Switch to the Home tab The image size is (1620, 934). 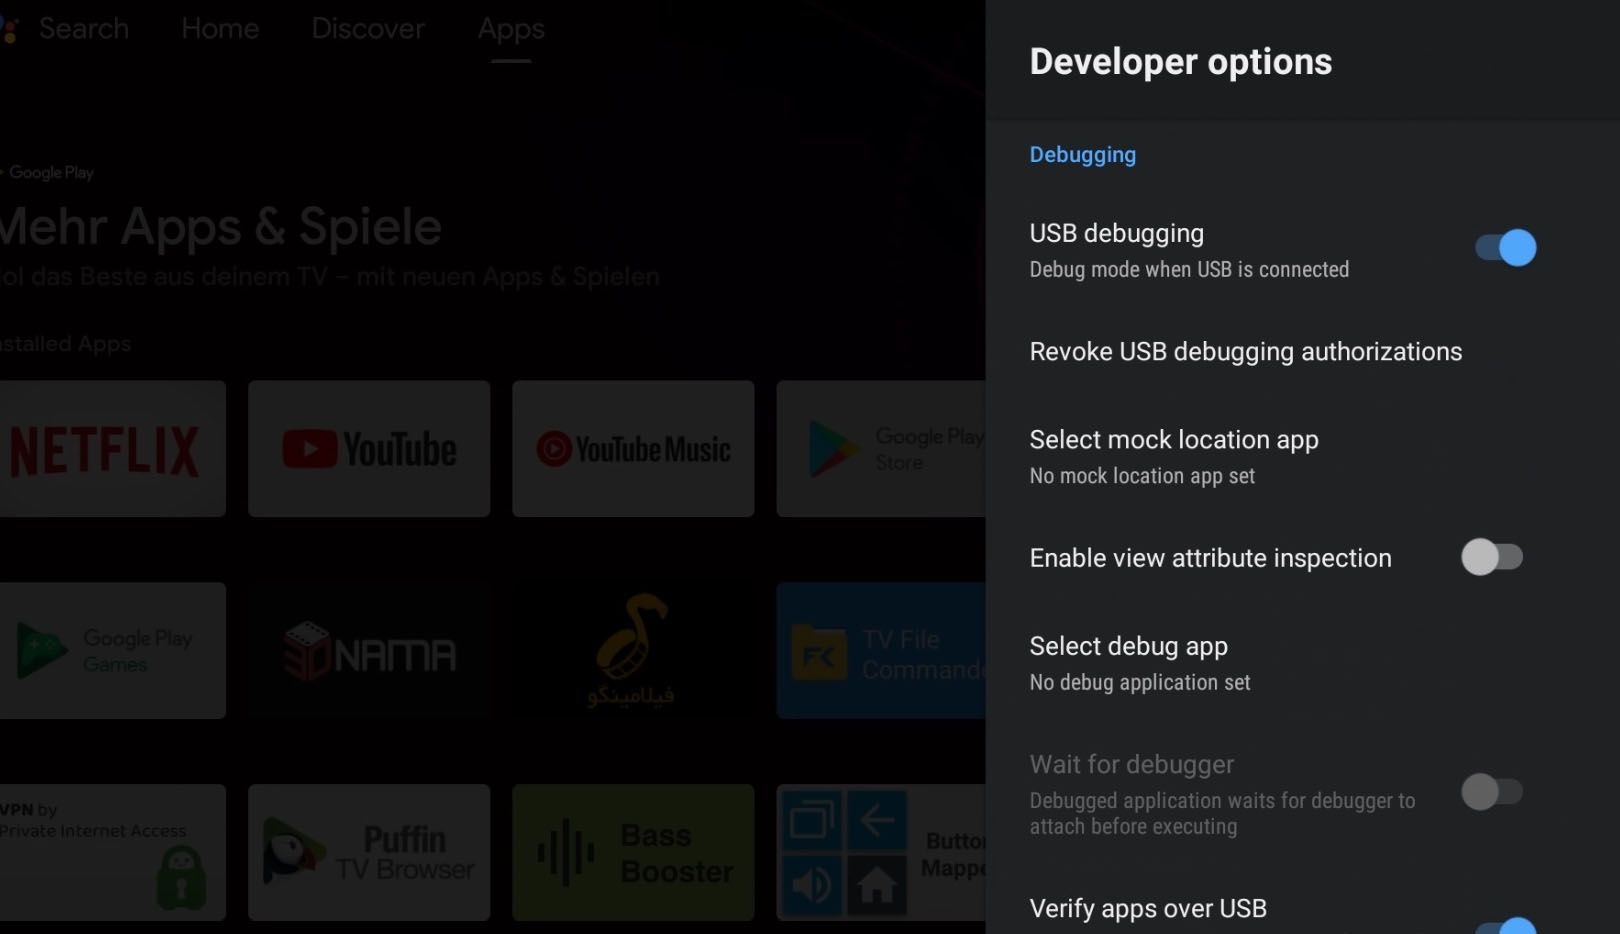[x=220, y=29]
